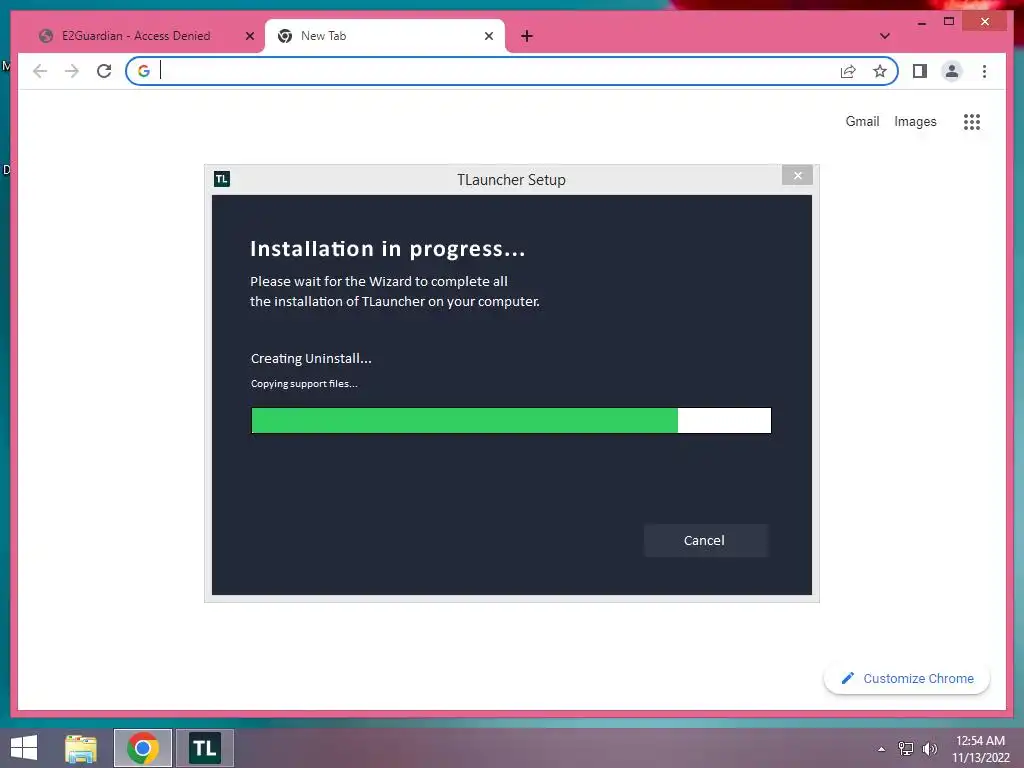This screenshot has width=1024, height=768.
Task: Show hidden system tray icons
Action: tap(882, 749)
